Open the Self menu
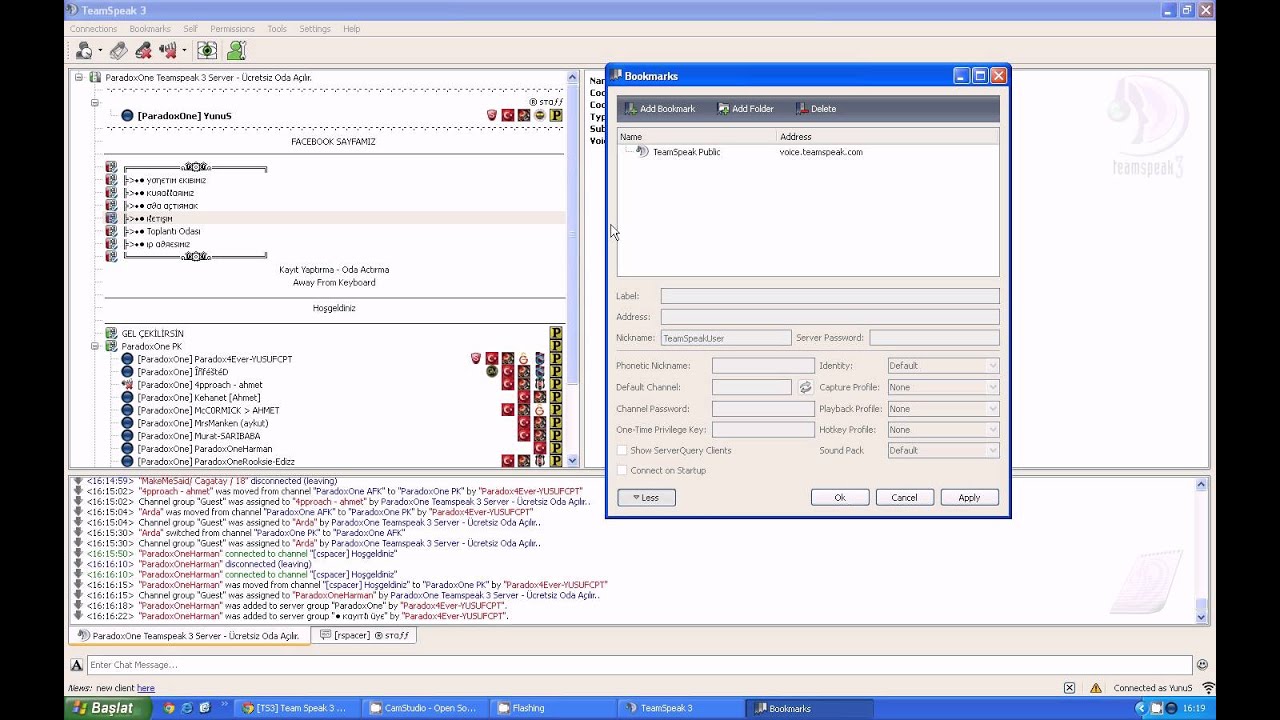Viewport: 1280px width, 720px height. 190,29
